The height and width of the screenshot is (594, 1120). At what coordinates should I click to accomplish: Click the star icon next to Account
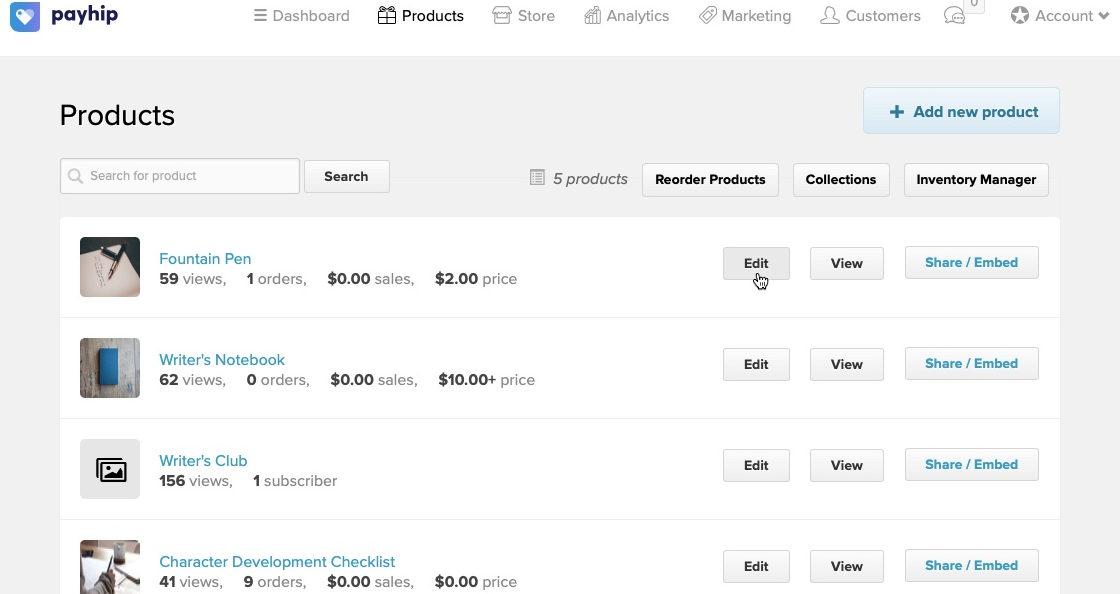pos(1019,15)
